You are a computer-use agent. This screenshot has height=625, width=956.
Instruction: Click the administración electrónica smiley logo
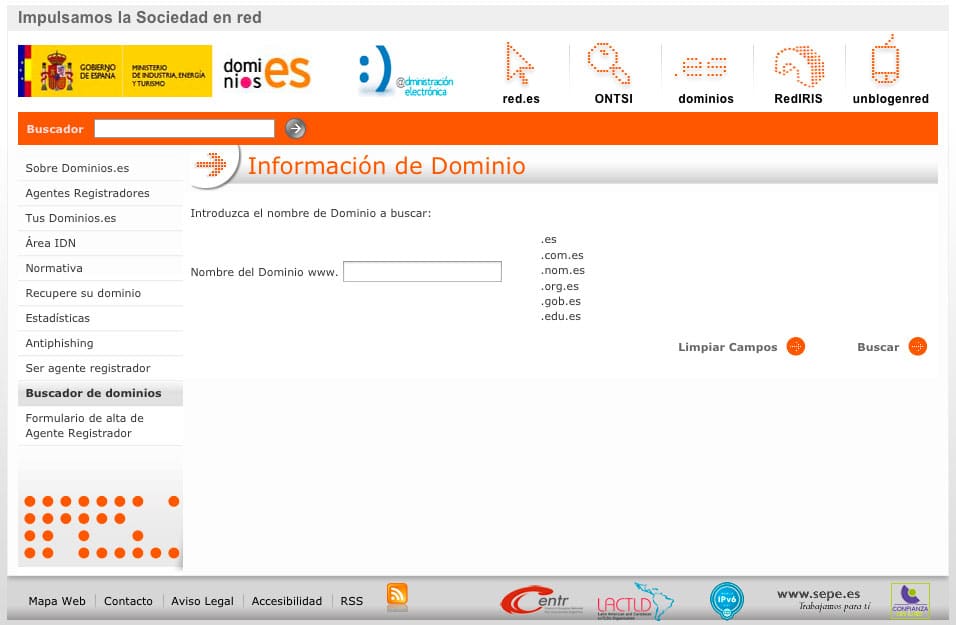click(405, 71)
